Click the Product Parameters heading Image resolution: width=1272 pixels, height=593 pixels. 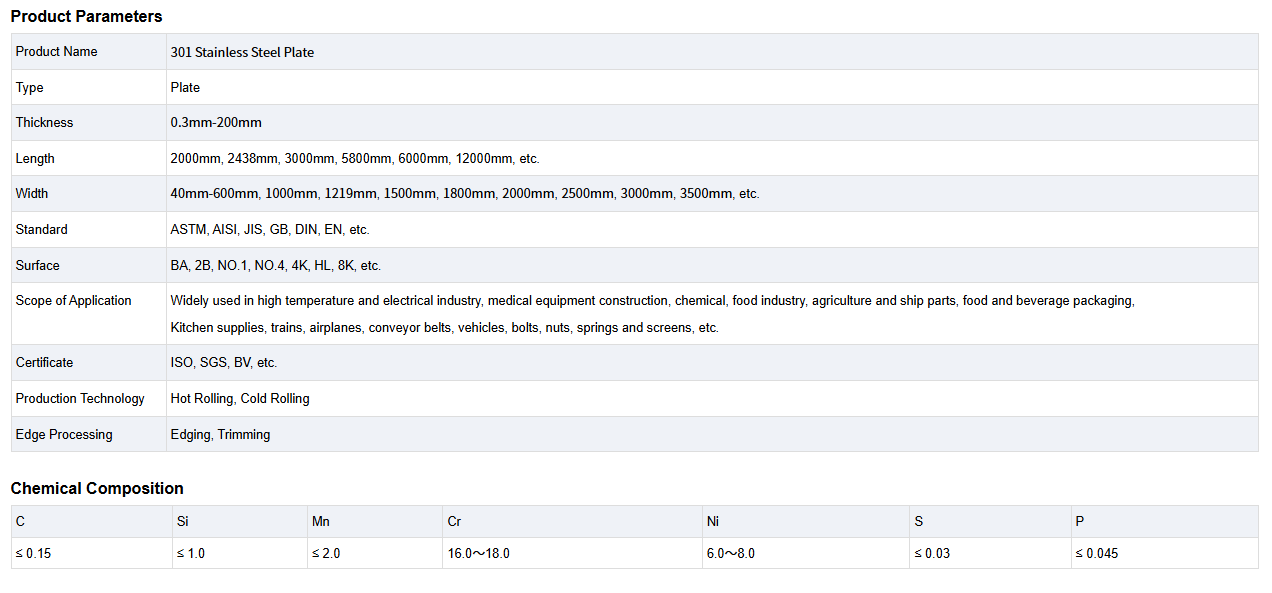pos(86,16)
